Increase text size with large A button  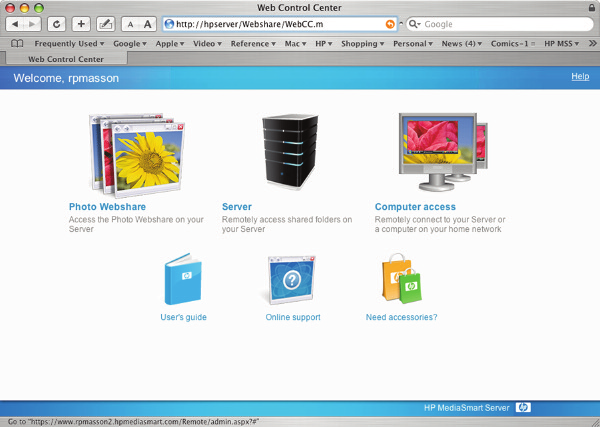tap(147, 24)
